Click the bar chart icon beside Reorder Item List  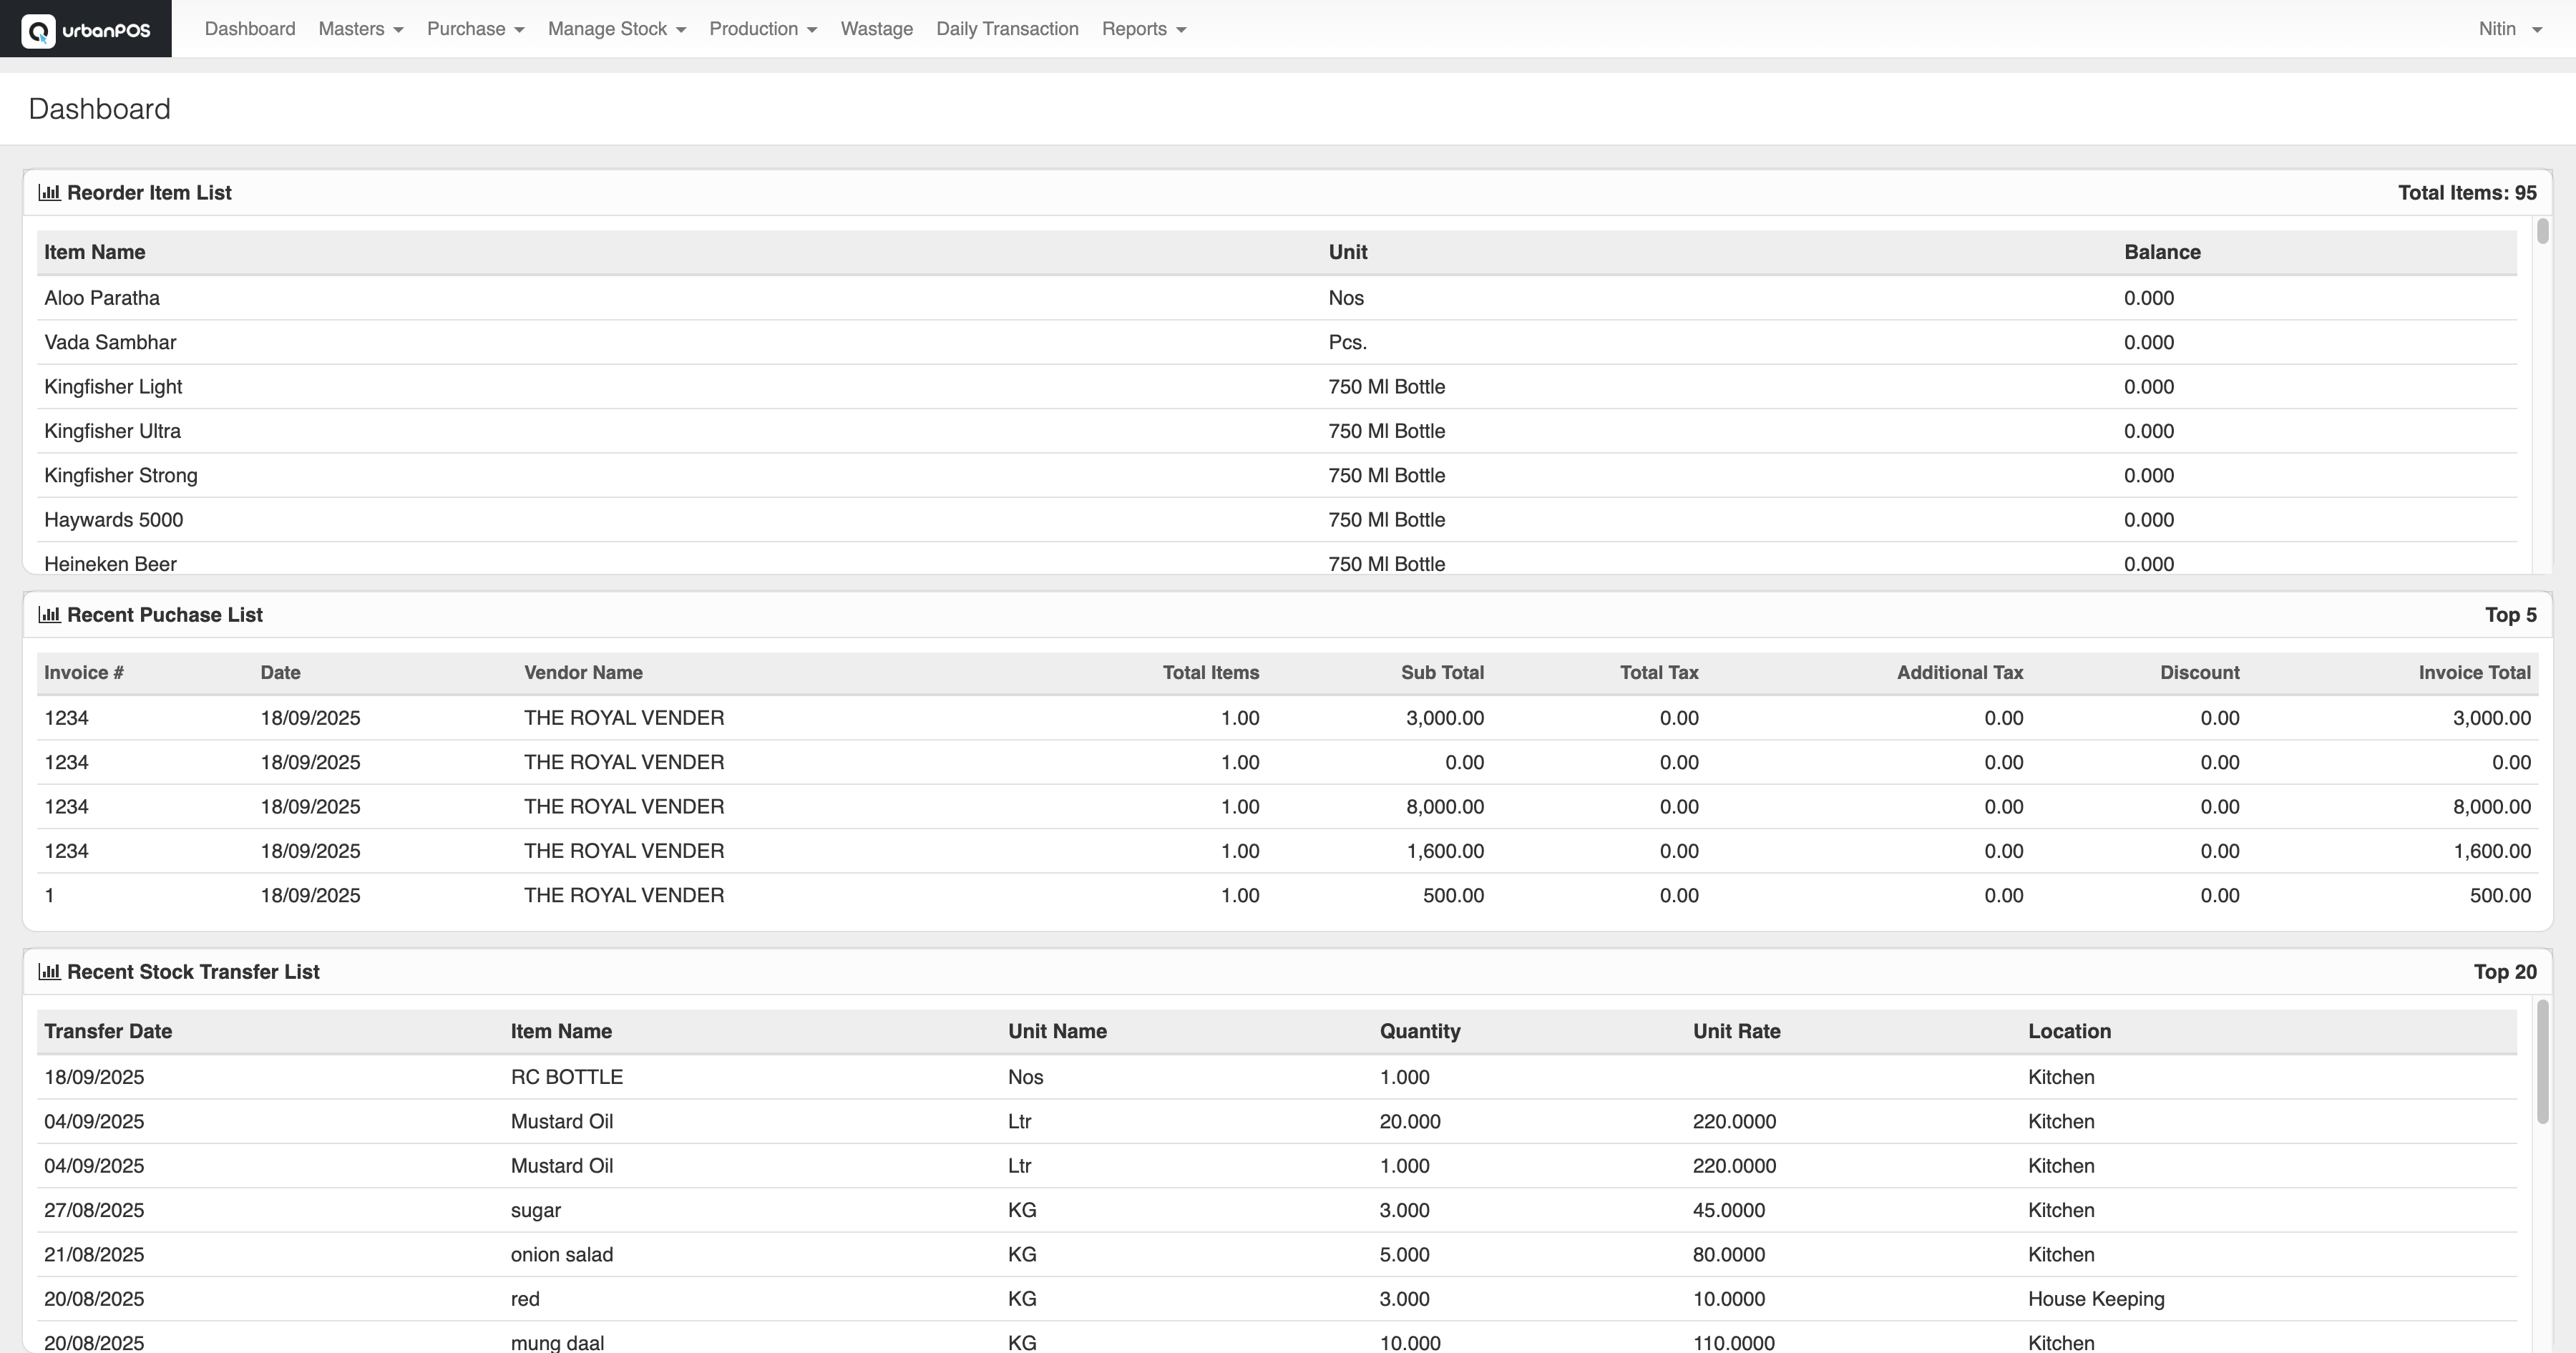49,192
